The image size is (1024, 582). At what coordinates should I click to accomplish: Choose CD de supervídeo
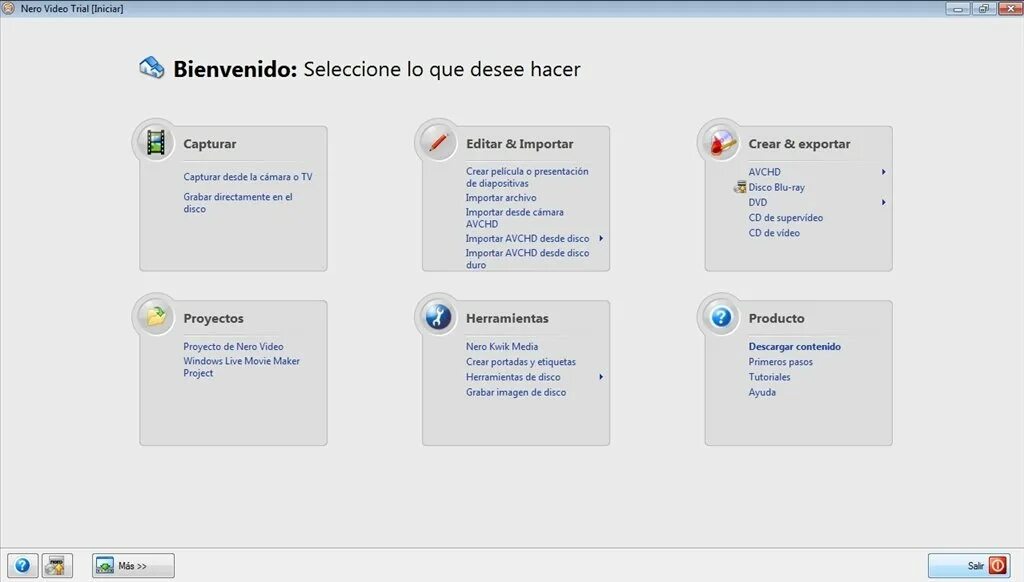[x=786, y=218]
